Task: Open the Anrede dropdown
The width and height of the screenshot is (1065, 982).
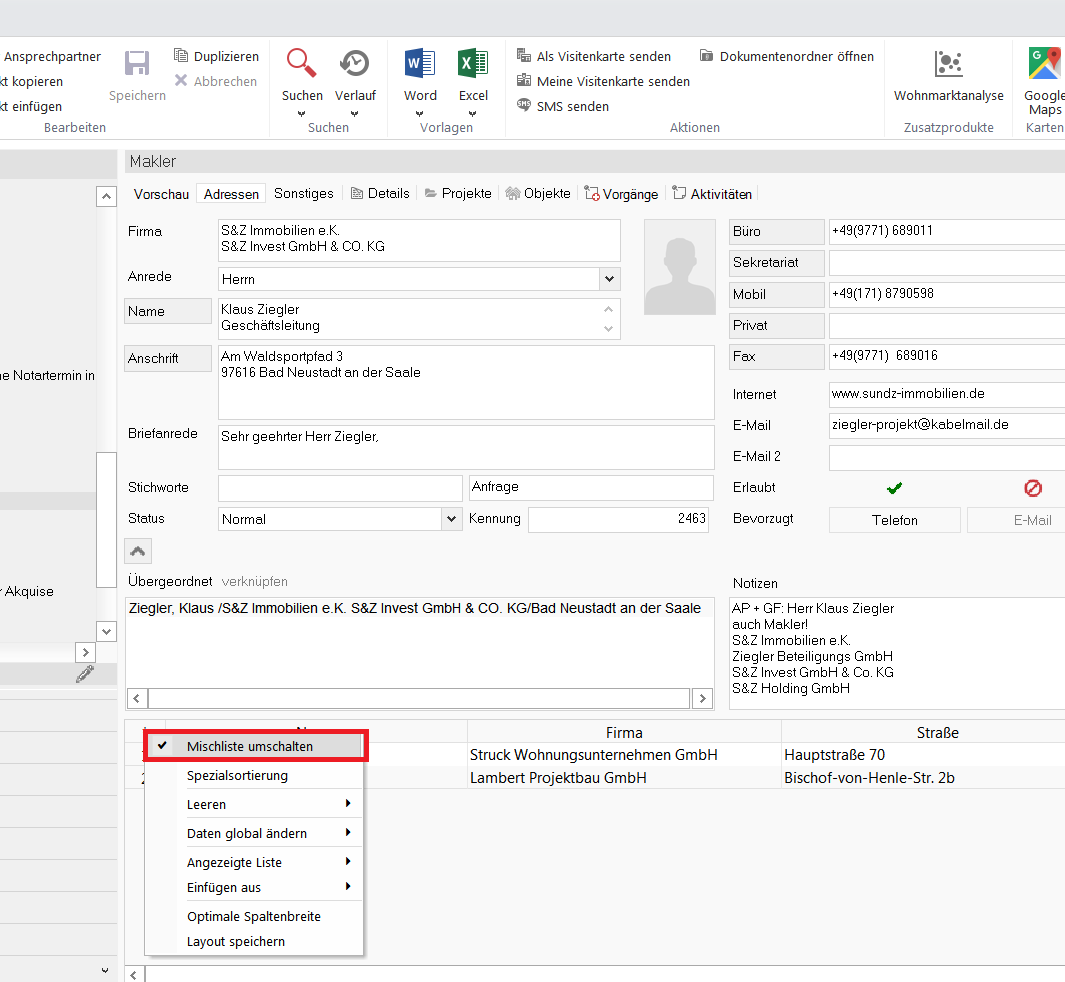Action: click(x=609, y=279)
